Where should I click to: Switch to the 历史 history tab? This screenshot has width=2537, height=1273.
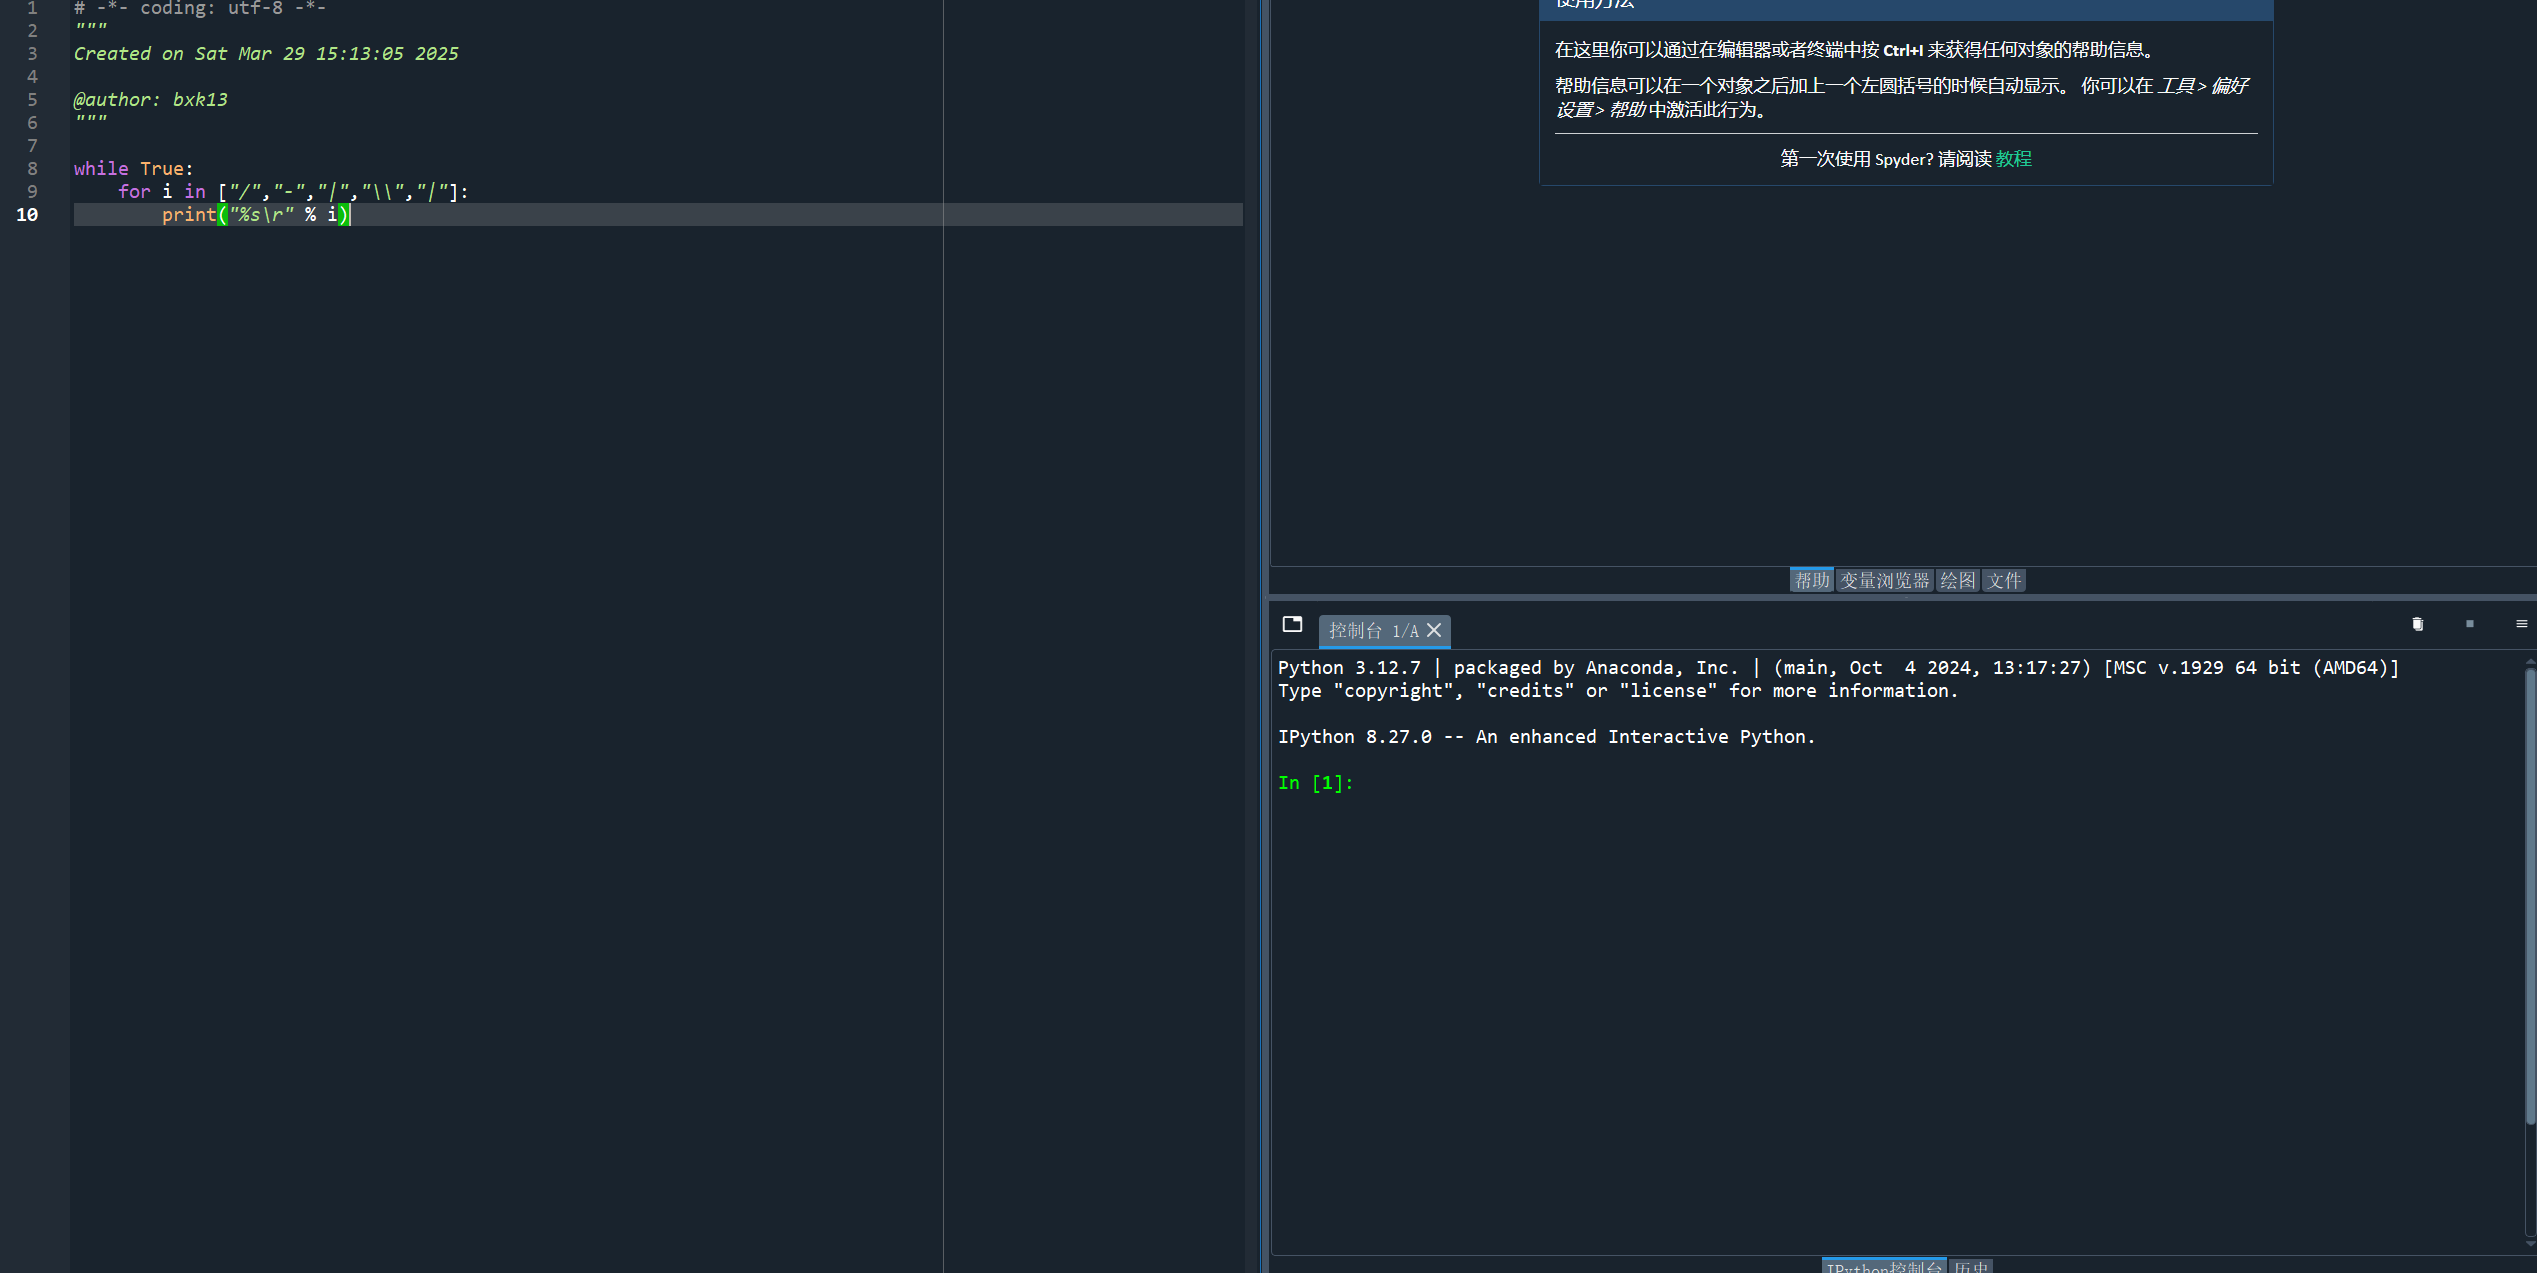[x=1971, y=1266]
